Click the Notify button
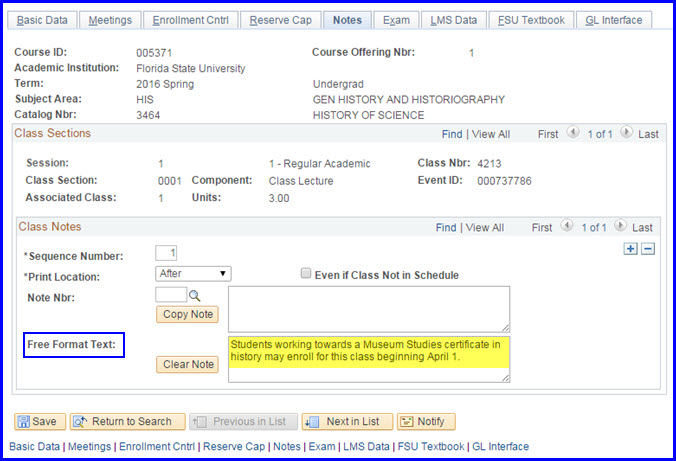 coord(426,421)
